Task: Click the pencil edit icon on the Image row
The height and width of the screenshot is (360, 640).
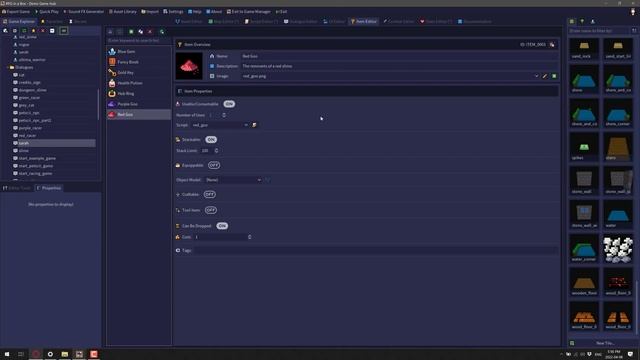Action: pos(545,76)
